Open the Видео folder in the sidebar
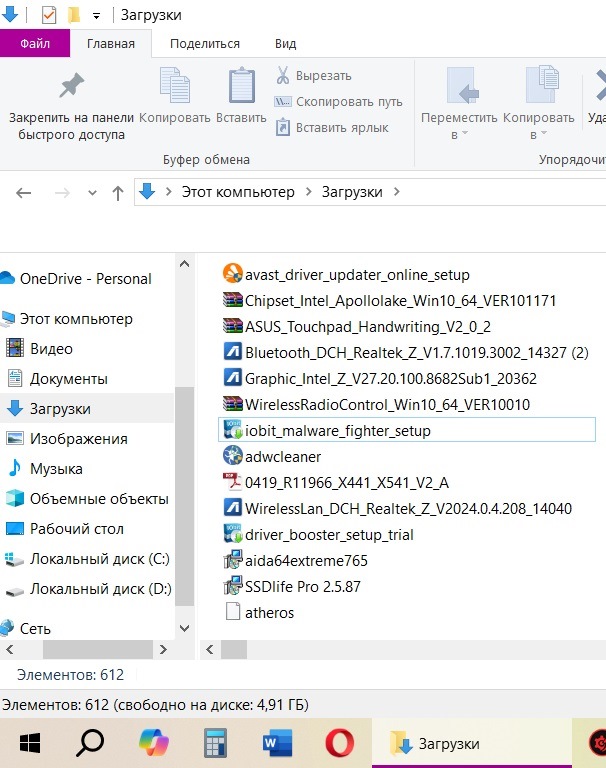Viewport: 606px width, 768px height. (39, 349)
